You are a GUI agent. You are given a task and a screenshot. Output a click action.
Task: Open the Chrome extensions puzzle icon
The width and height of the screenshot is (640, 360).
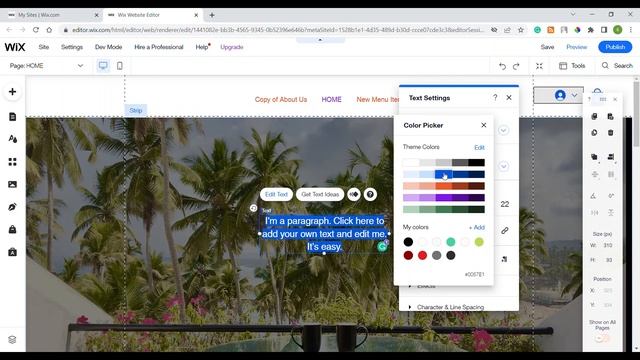click(591, 30)
